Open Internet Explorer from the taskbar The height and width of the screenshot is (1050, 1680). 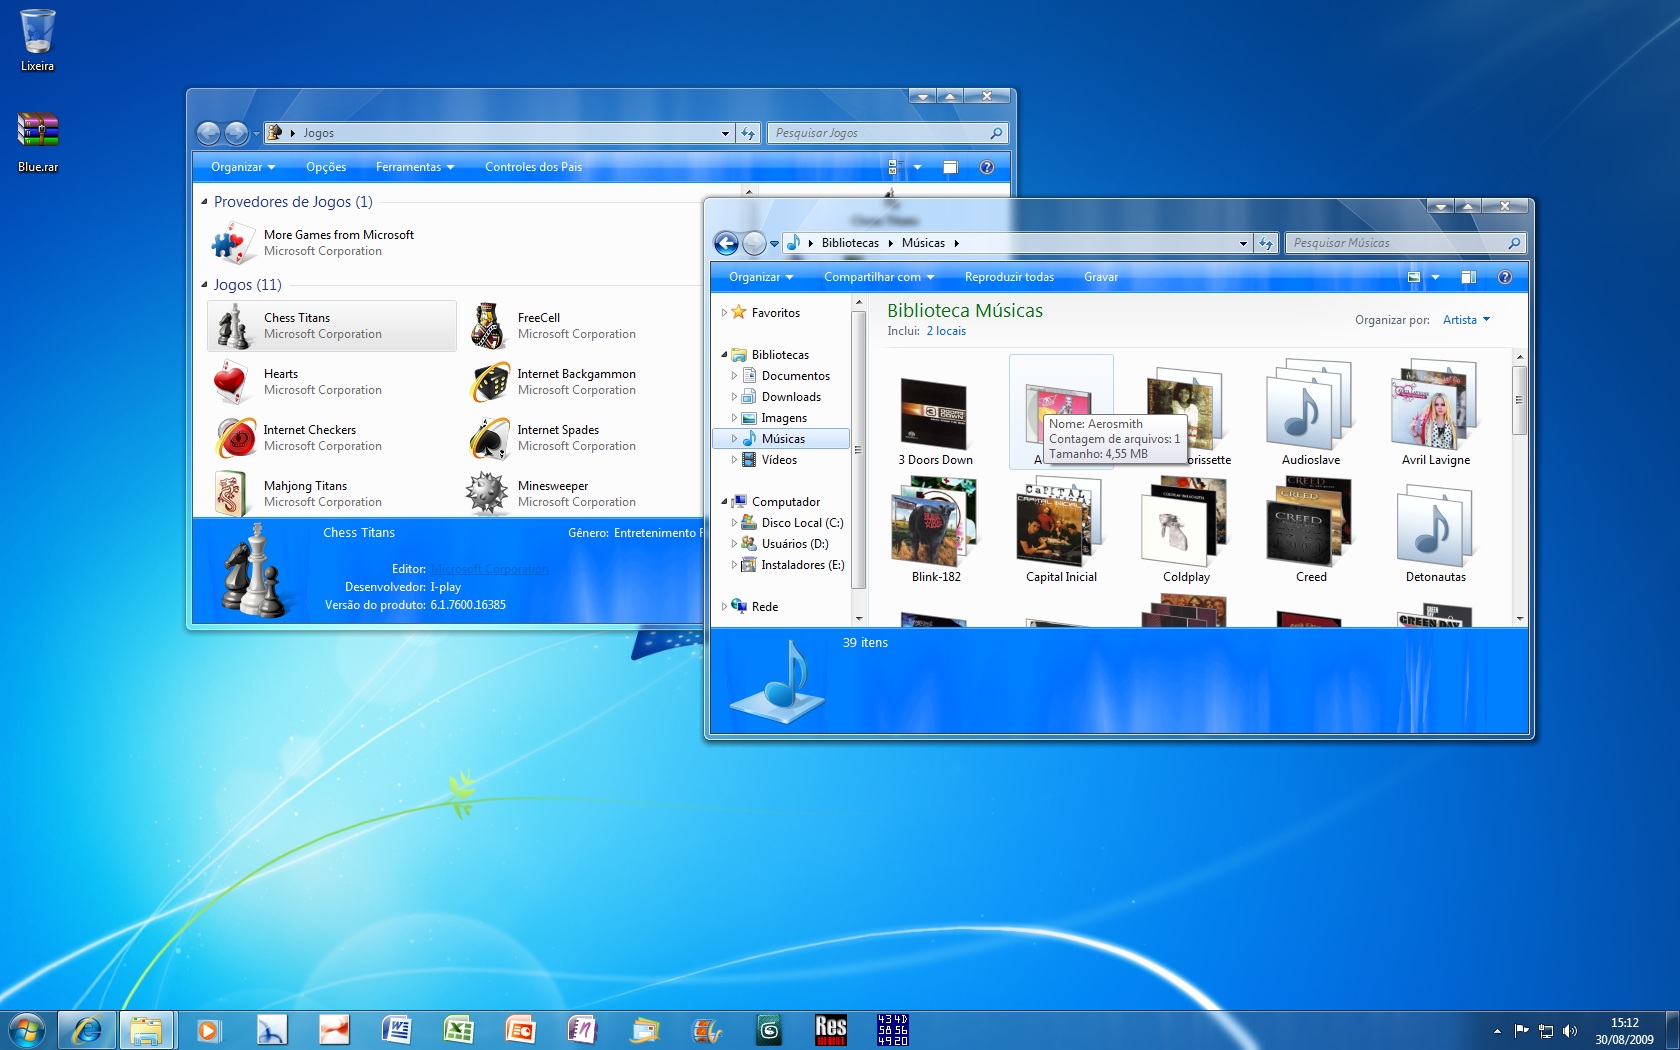pos(87,1029)
